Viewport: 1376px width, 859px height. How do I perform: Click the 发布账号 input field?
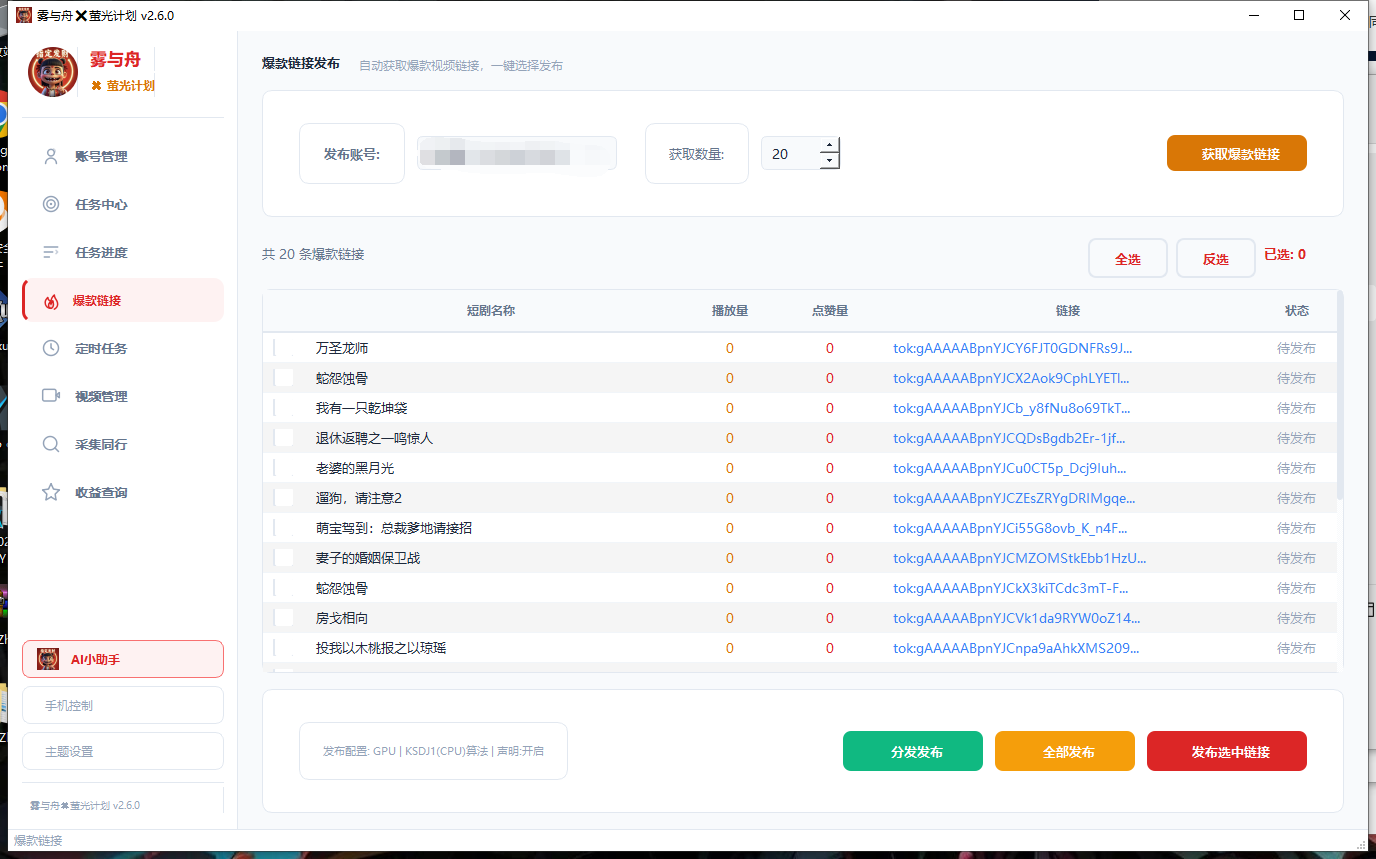pyautogui.click(x=516, y=153)
